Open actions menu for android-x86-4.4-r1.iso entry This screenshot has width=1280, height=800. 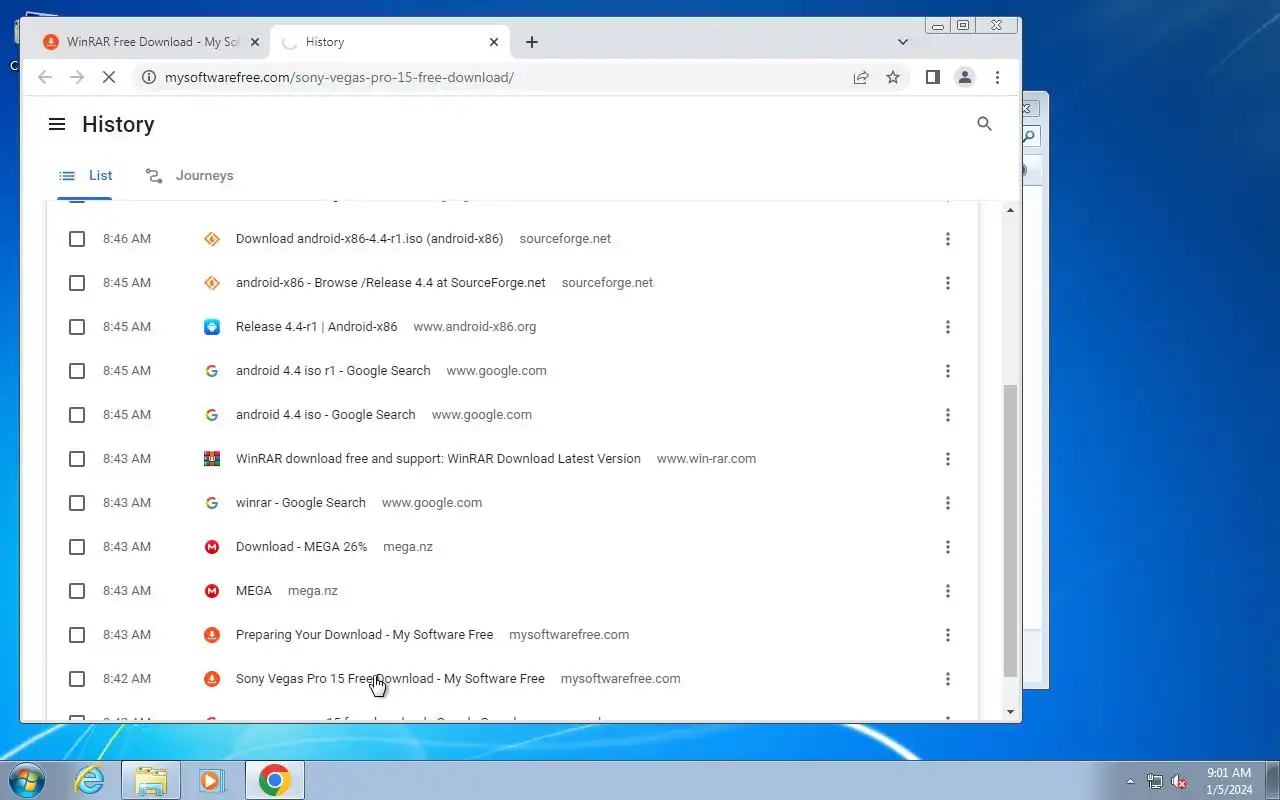pyautogui.click(x=947, y=239)
